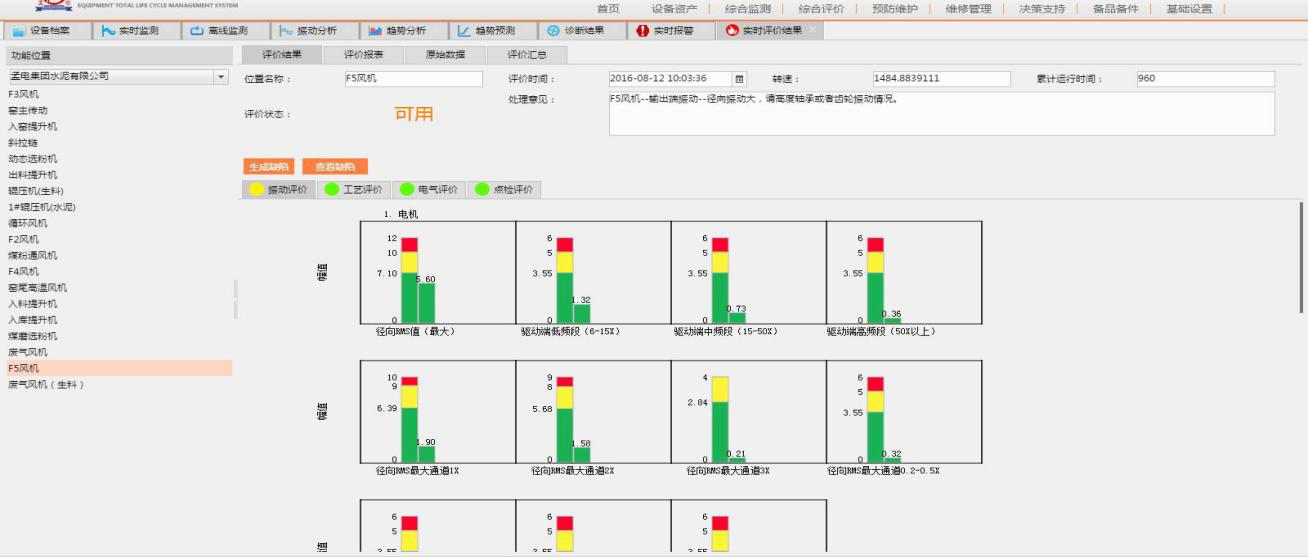1308x557 pixels.
Task: Click the 趋势预测 line chart icon
Action: [x=464, y=31]
